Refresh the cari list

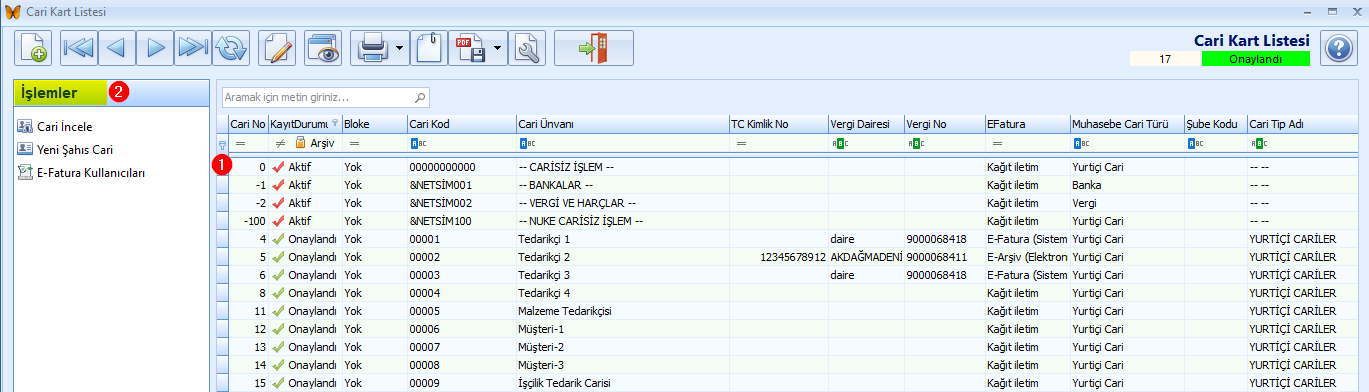coord(230,47)
